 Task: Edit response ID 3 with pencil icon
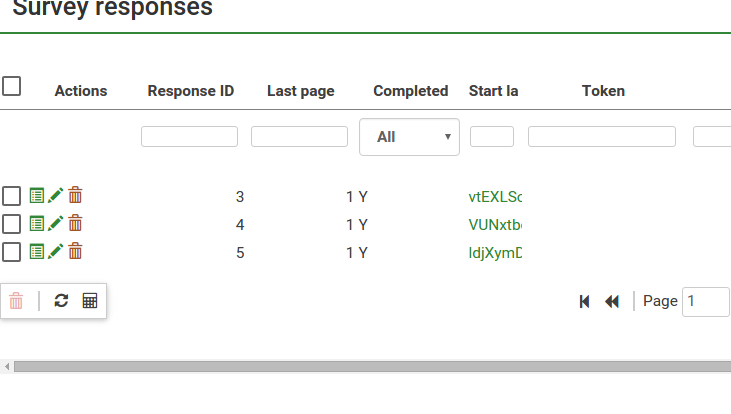click(x=56, y=196)
